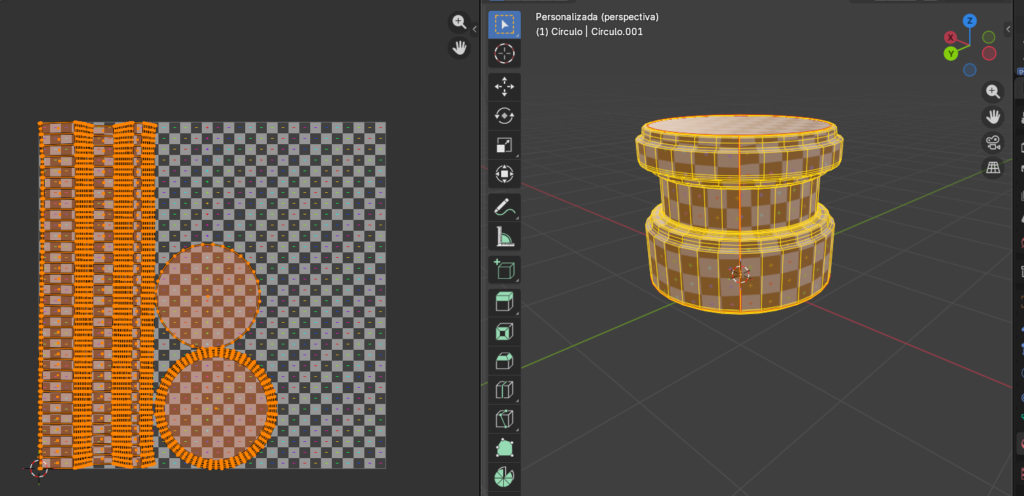Choose the Measure ruler tool
This screenshot has height=496, width=1024.
pos(504,236)
